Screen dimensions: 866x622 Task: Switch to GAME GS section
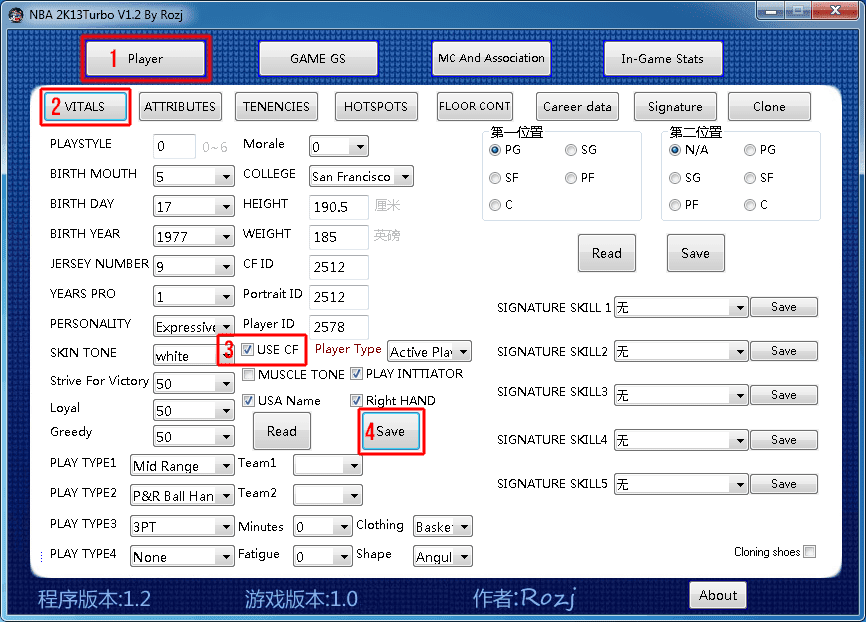(x=318, y=59)
